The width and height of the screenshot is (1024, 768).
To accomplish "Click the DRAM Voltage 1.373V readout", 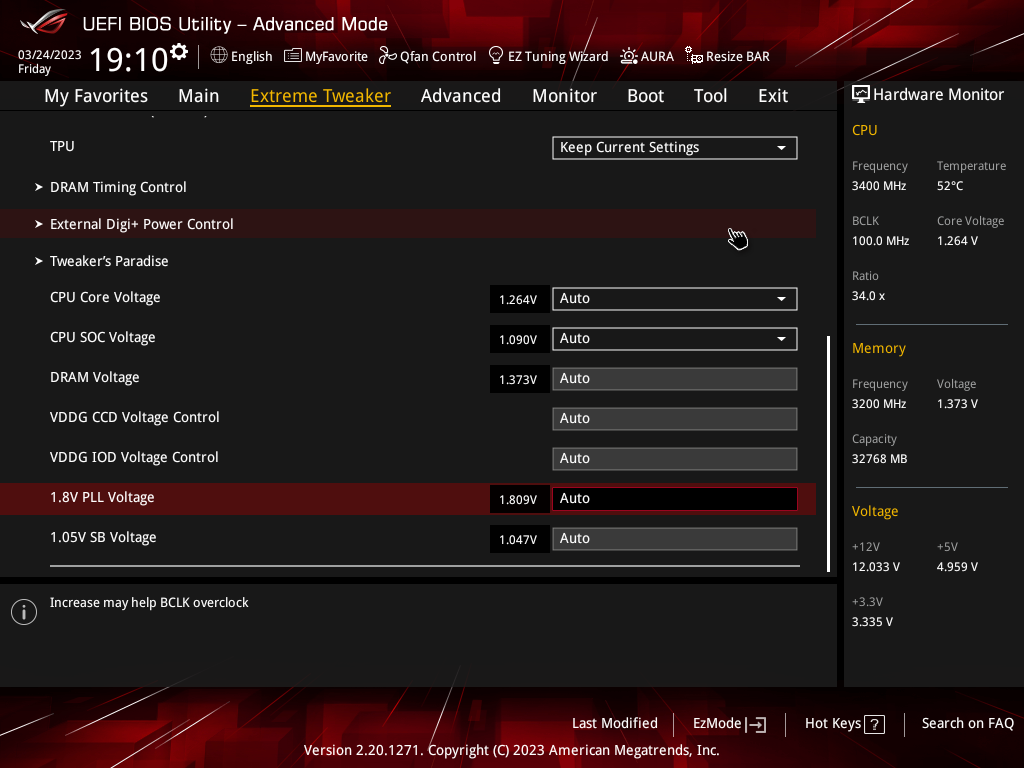I will (519, 379).
